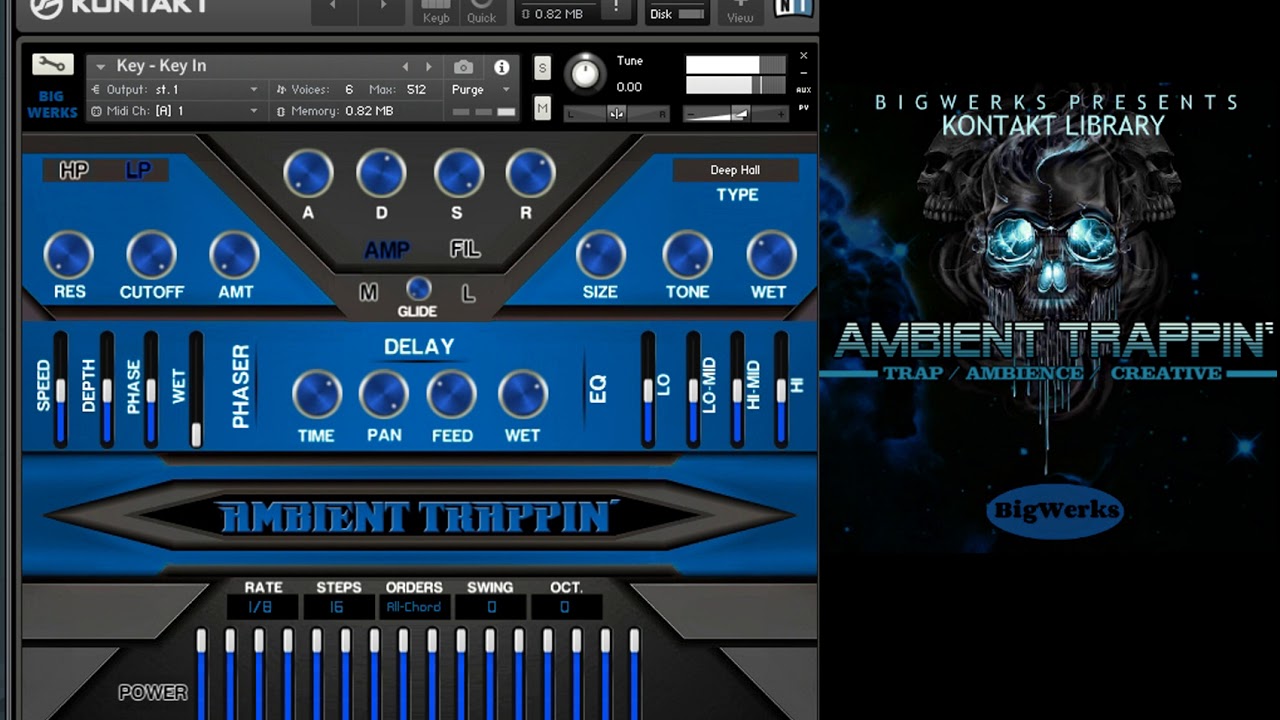Click the Release (R) knob
Viewport: 1280px width, 720px height.
[x=530, y=173]
